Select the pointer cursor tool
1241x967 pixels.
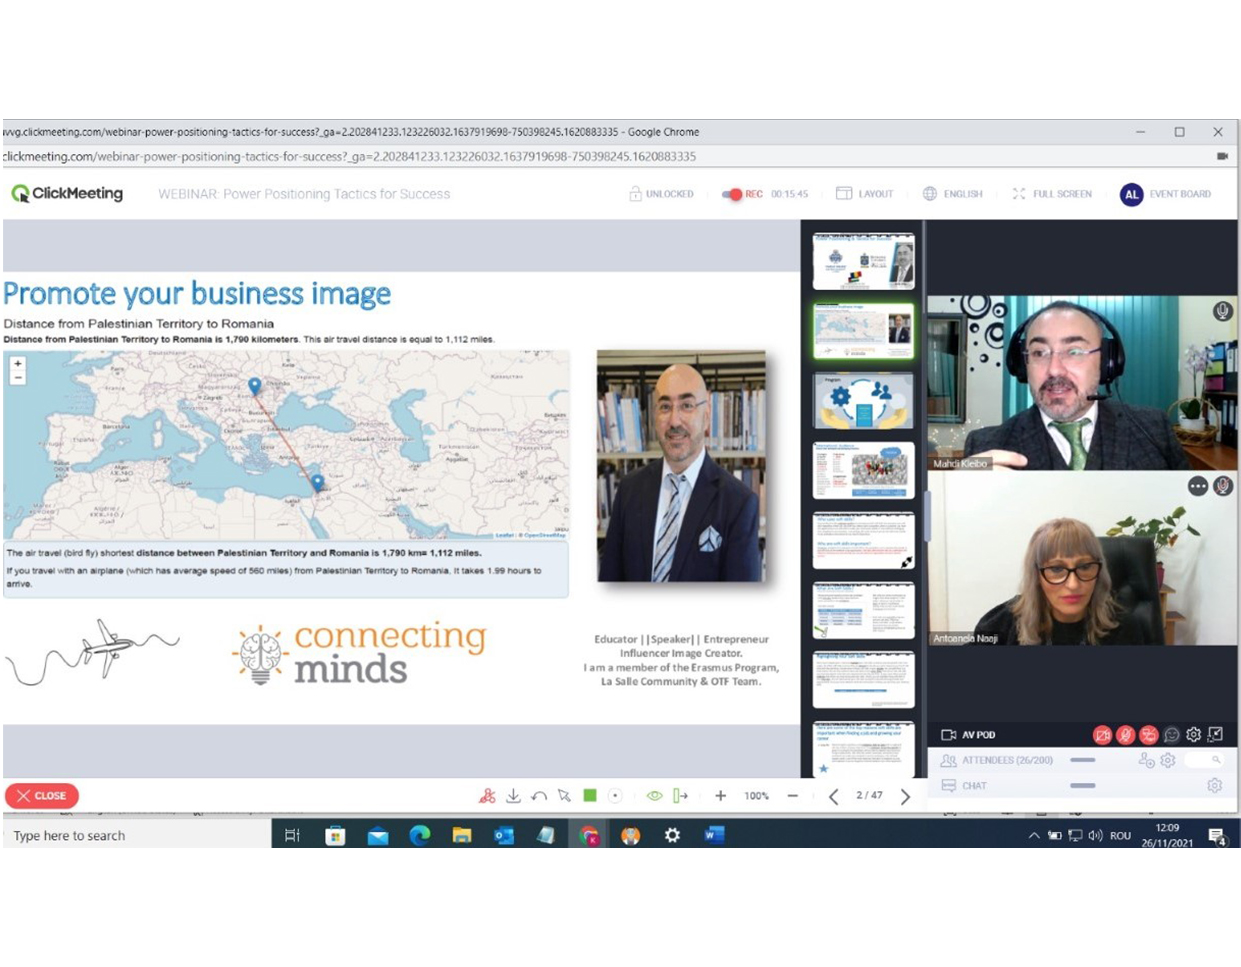click(564, 796)
